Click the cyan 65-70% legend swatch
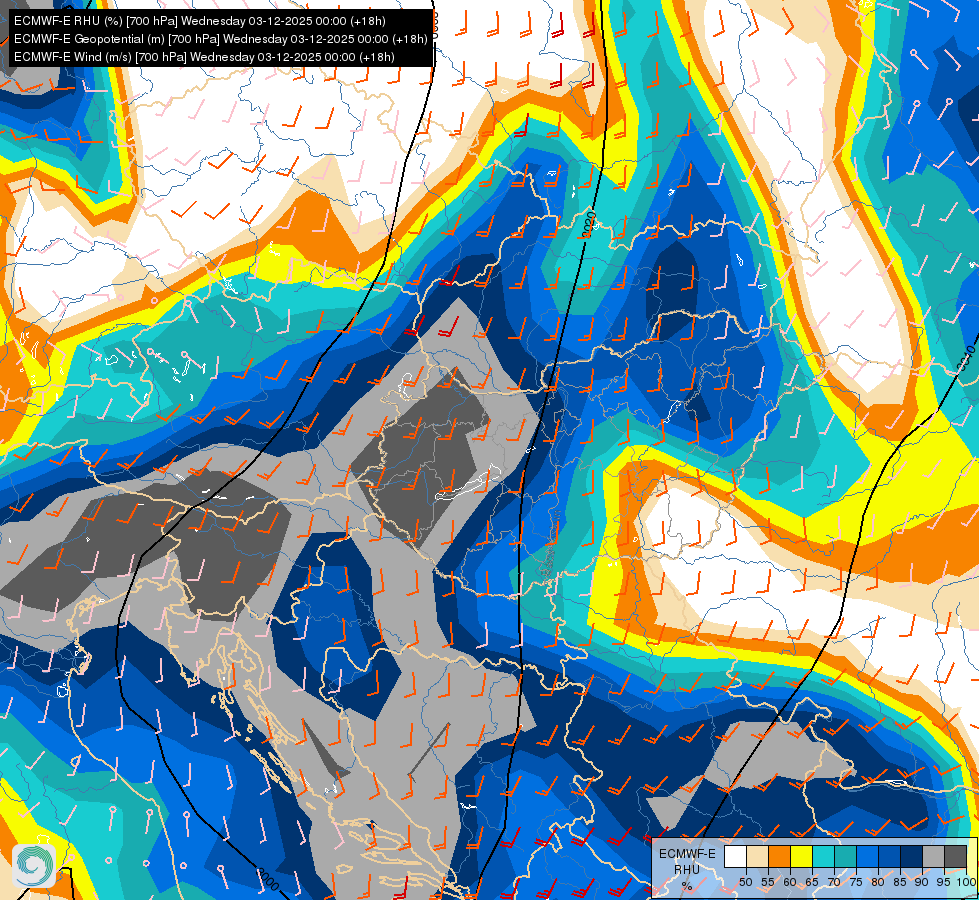Screen dimensions: 979x900 [824, 856]
